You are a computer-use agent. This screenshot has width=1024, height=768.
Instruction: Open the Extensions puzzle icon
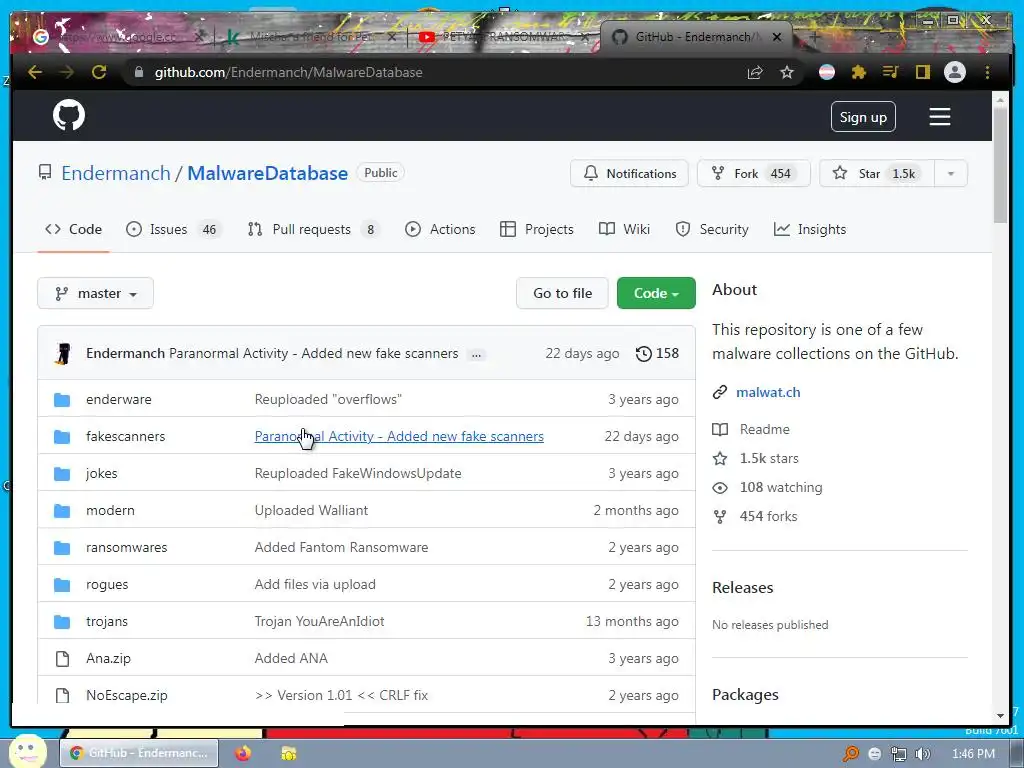click(x=859, y=72)
